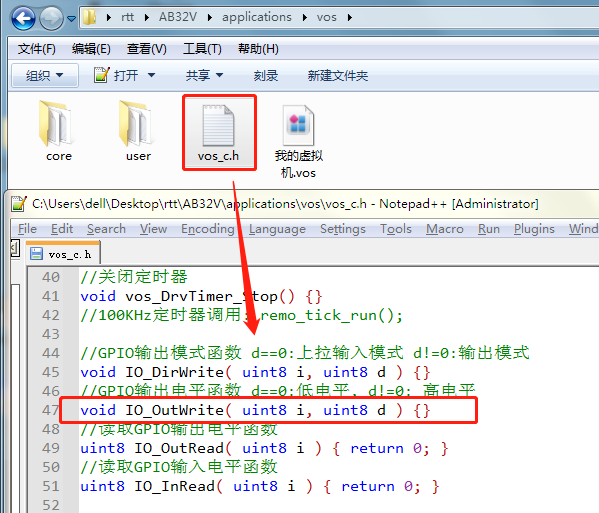Open the 查看(V) menu

pos(147,49)
